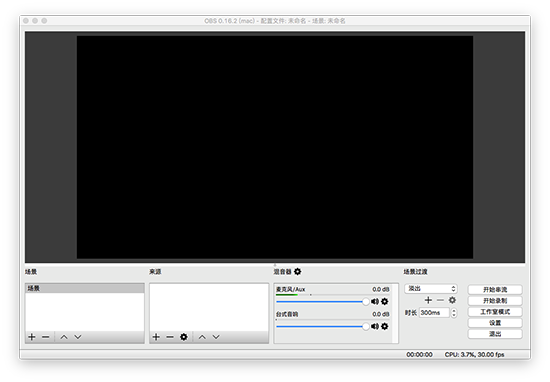
Task: Click the 0.0 dB value of 麦克风/Aux
Action: click(381, 289)
